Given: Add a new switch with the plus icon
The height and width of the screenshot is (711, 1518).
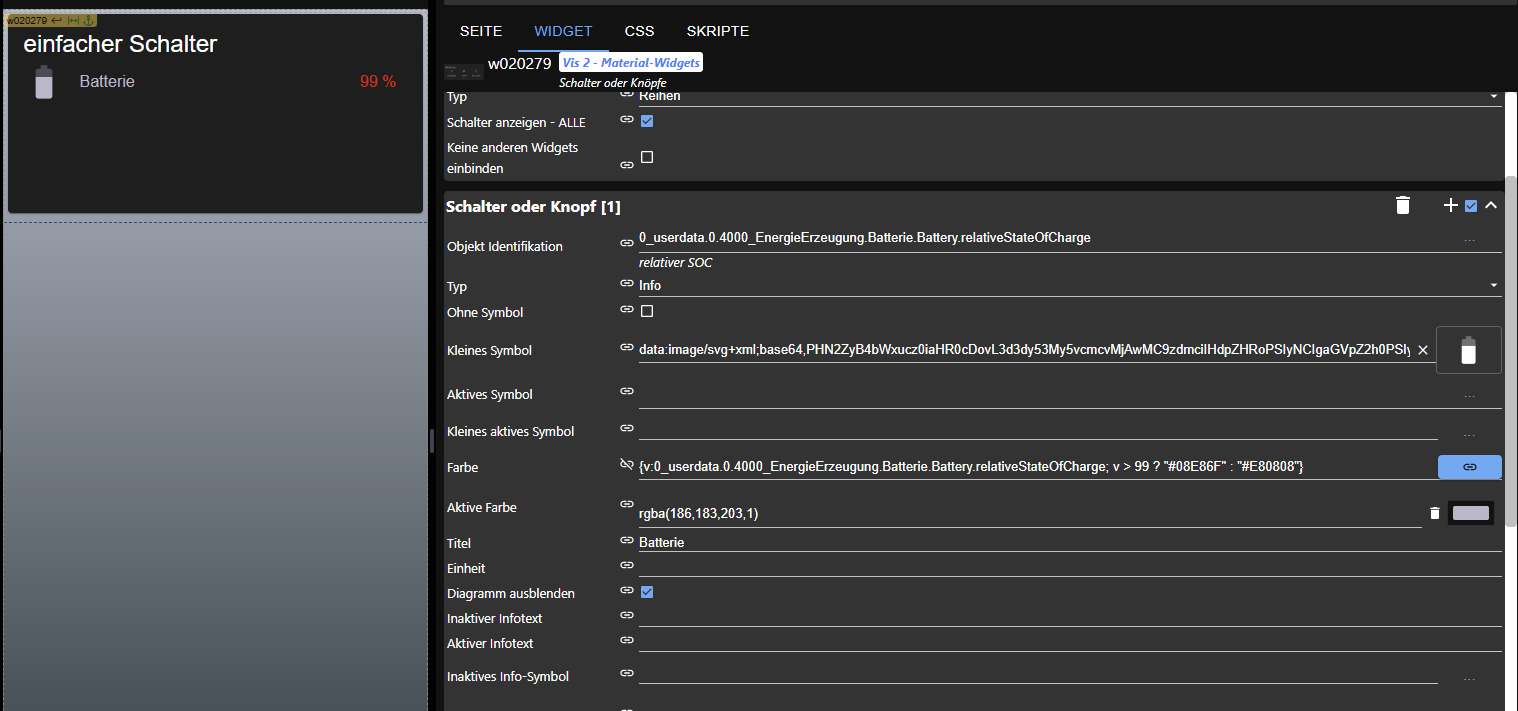Looking at the screenshot, I should 1450,206.
